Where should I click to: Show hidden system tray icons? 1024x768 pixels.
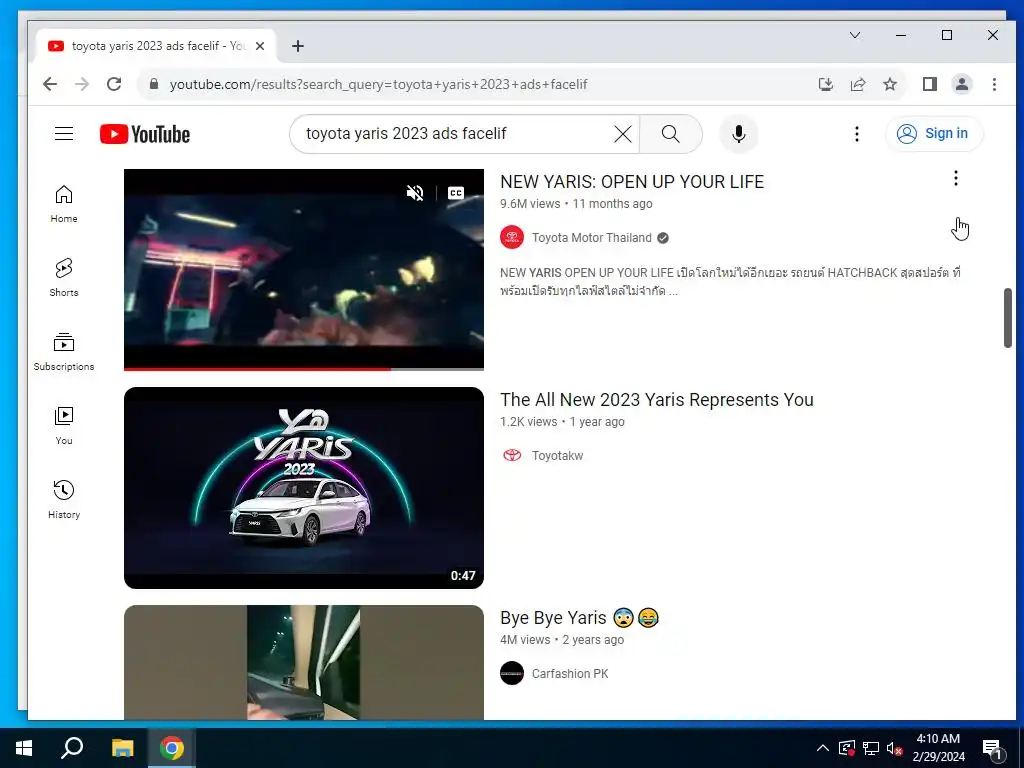click(823, 748)
